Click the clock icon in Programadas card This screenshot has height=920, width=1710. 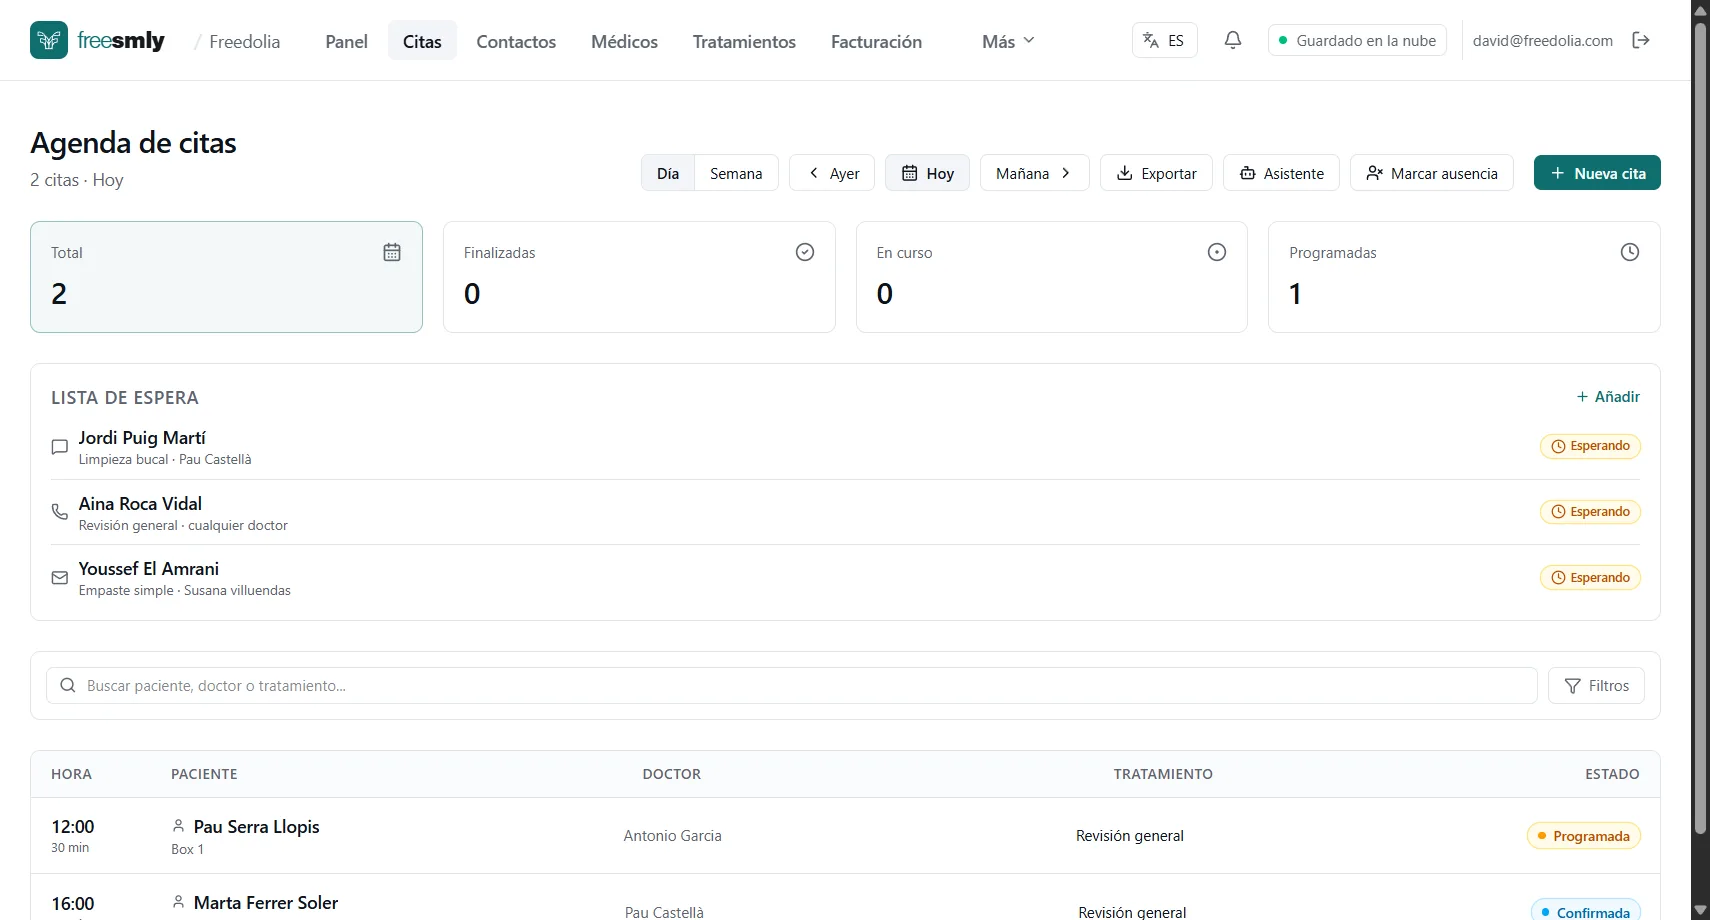[x=1630, y=252]
